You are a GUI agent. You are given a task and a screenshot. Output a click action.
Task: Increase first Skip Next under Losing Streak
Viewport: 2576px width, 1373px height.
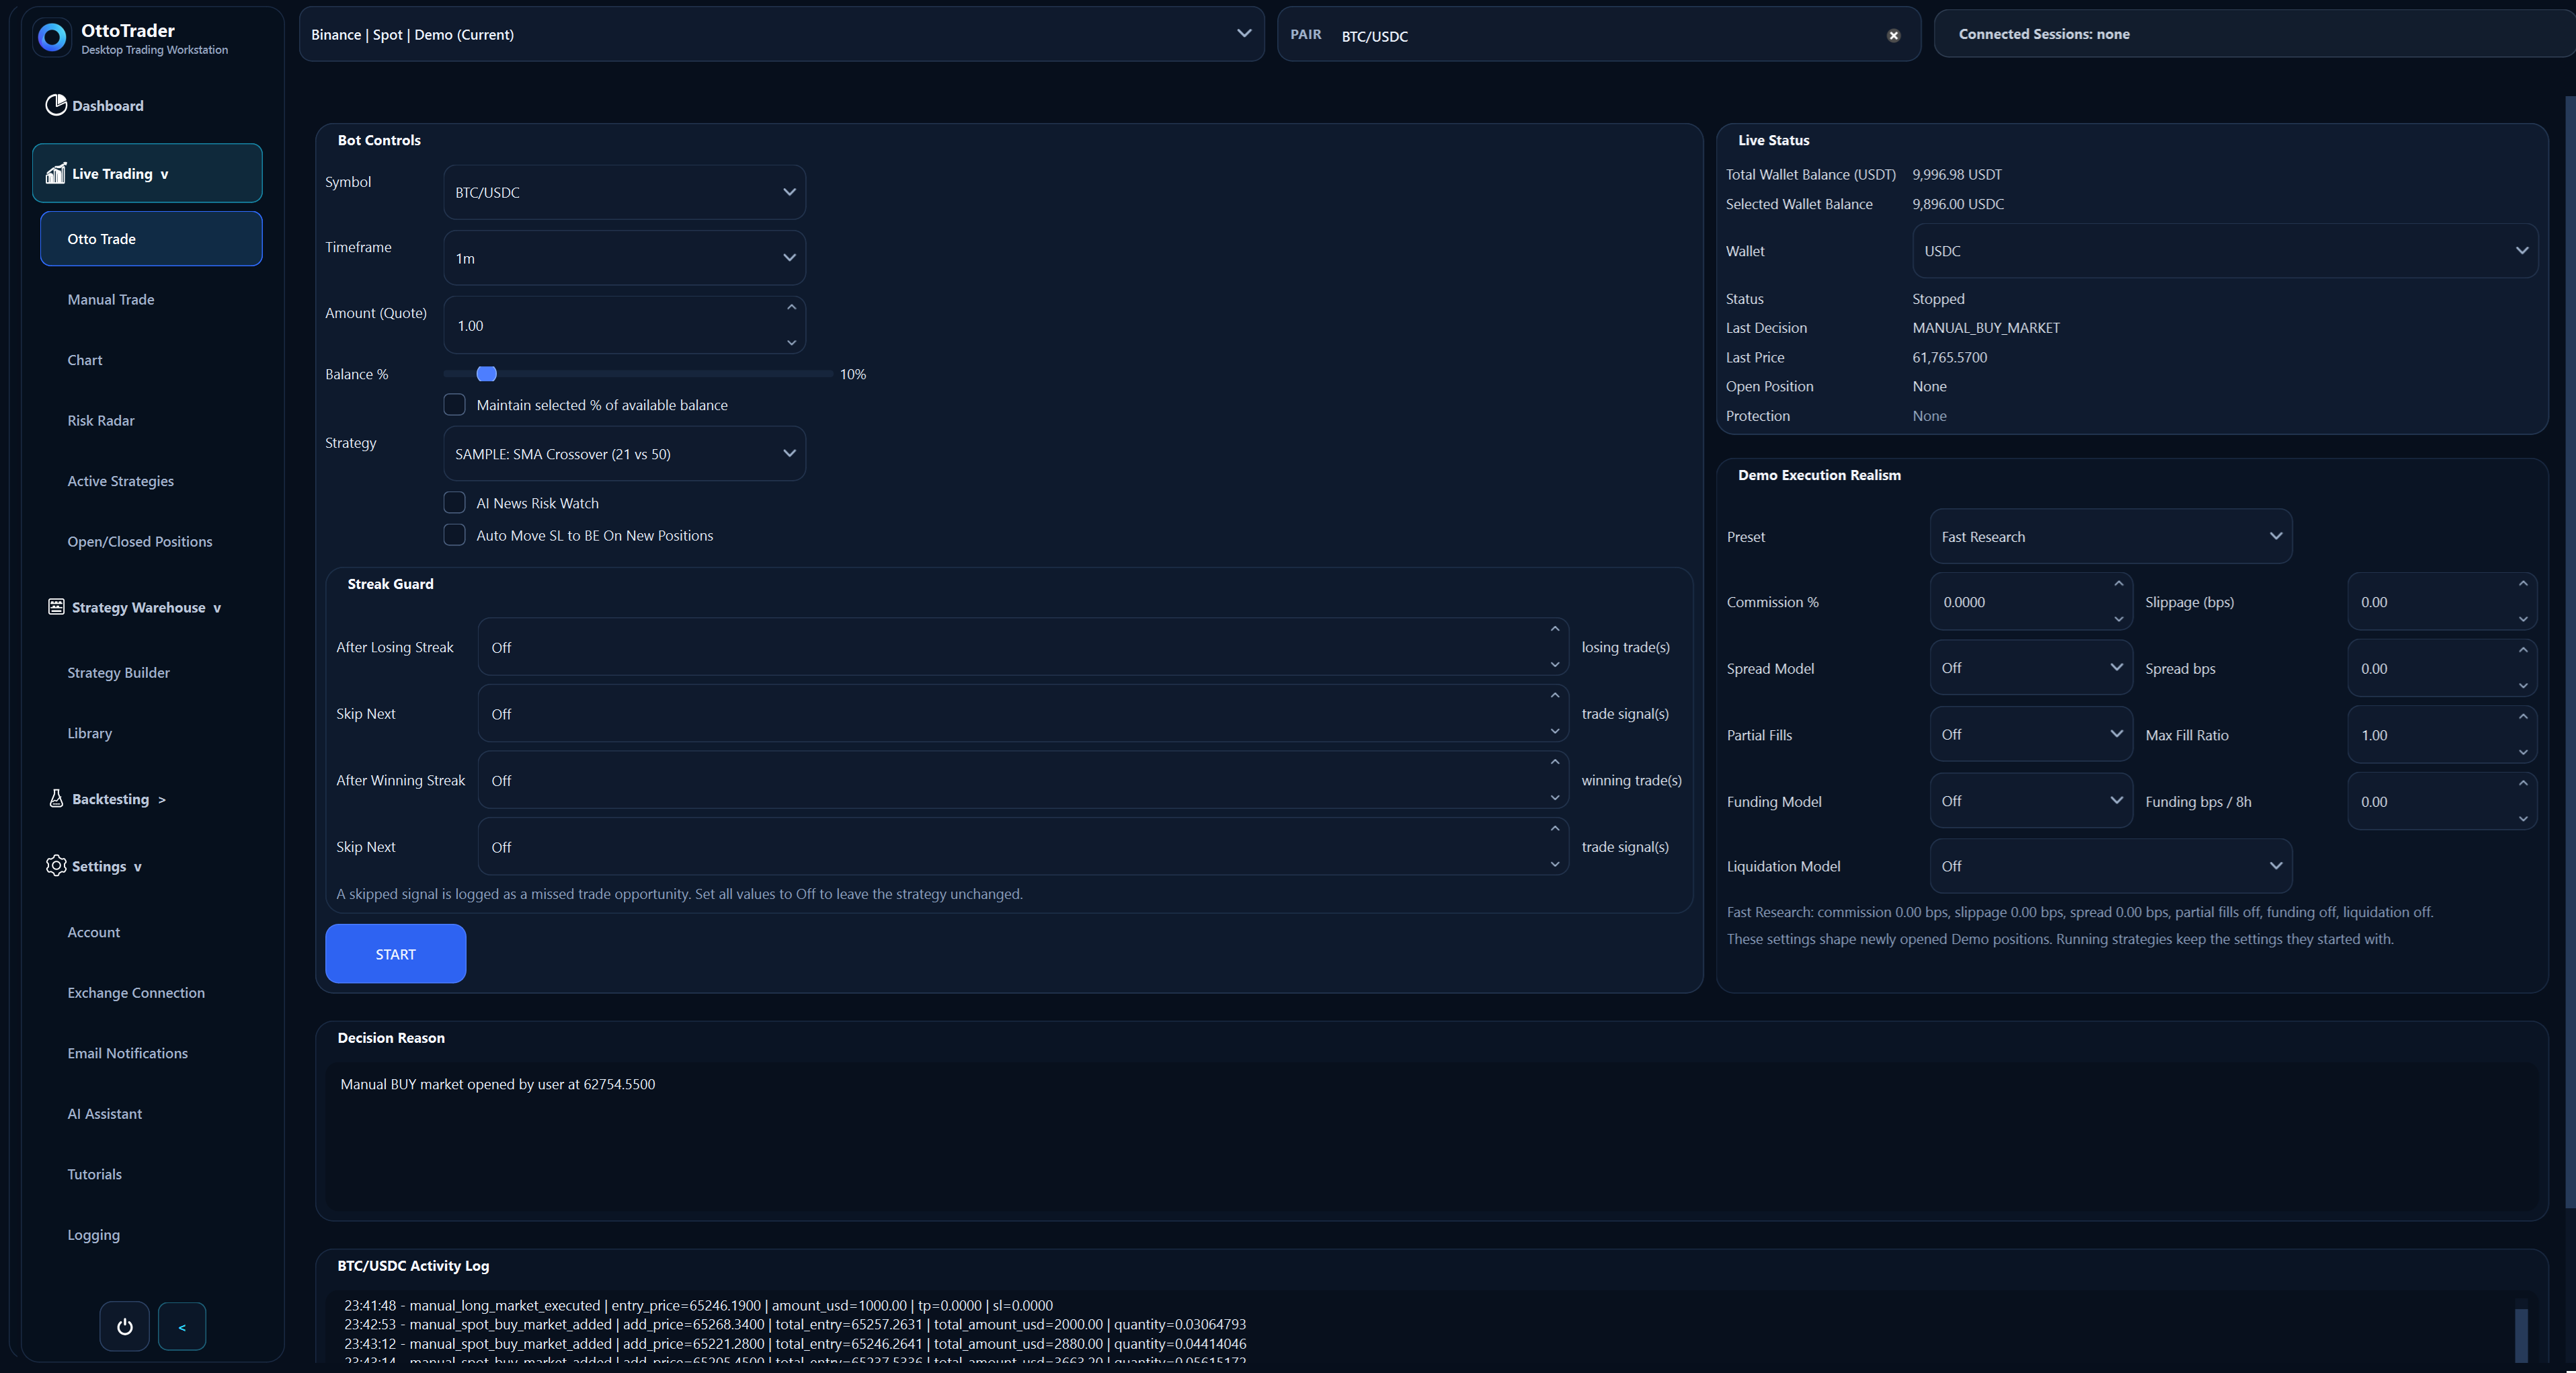point(1555,695)
